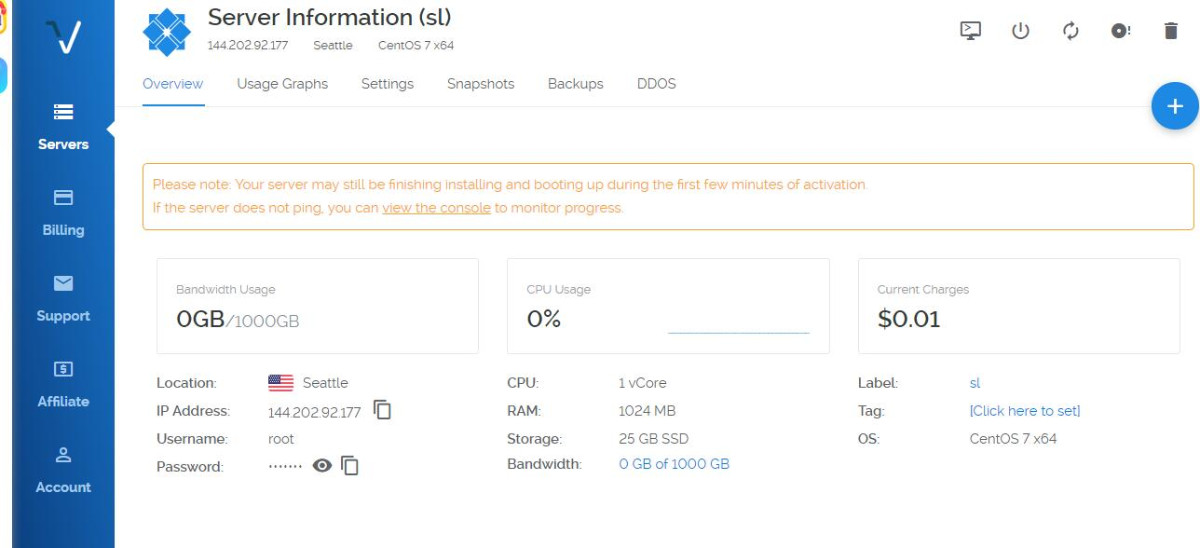Click the Vultr logo in sidebar
Screen dimensions: 1200x548
[63, 39]
